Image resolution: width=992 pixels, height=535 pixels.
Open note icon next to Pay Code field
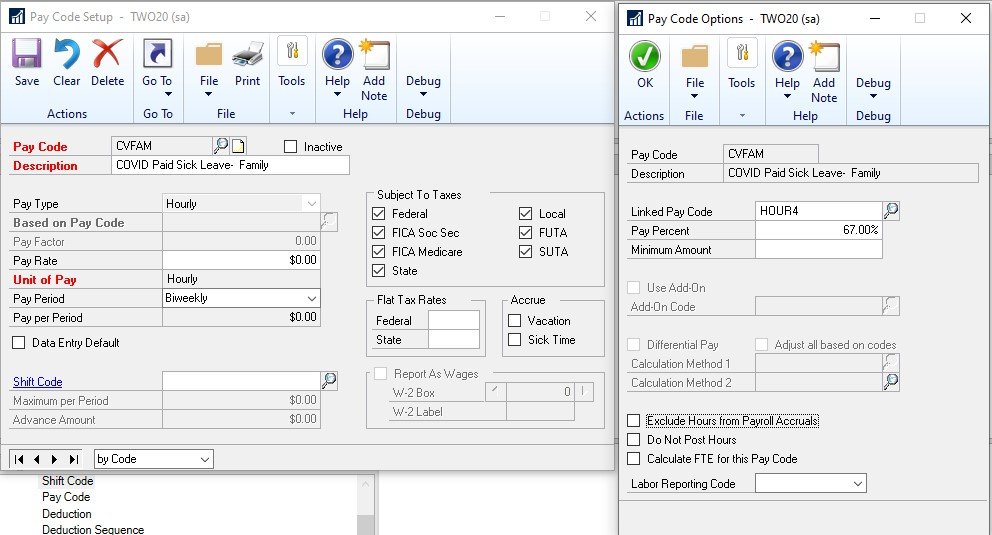point(239,146)
